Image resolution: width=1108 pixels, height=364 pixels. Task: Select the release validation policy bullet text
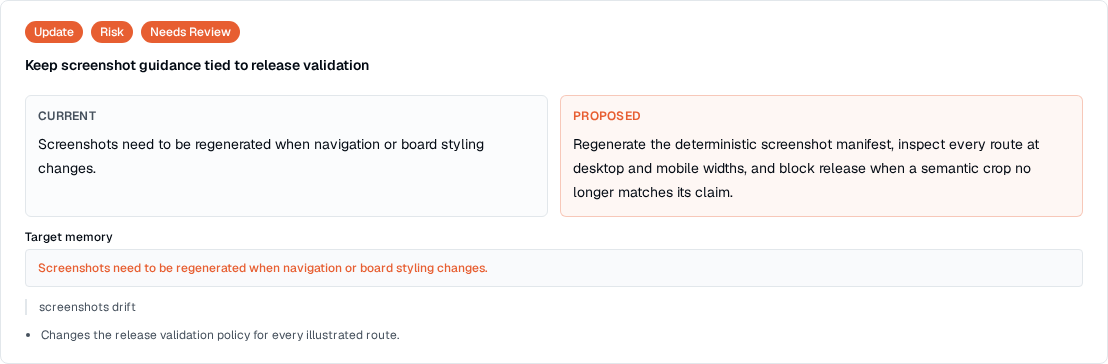coord(220,335)
